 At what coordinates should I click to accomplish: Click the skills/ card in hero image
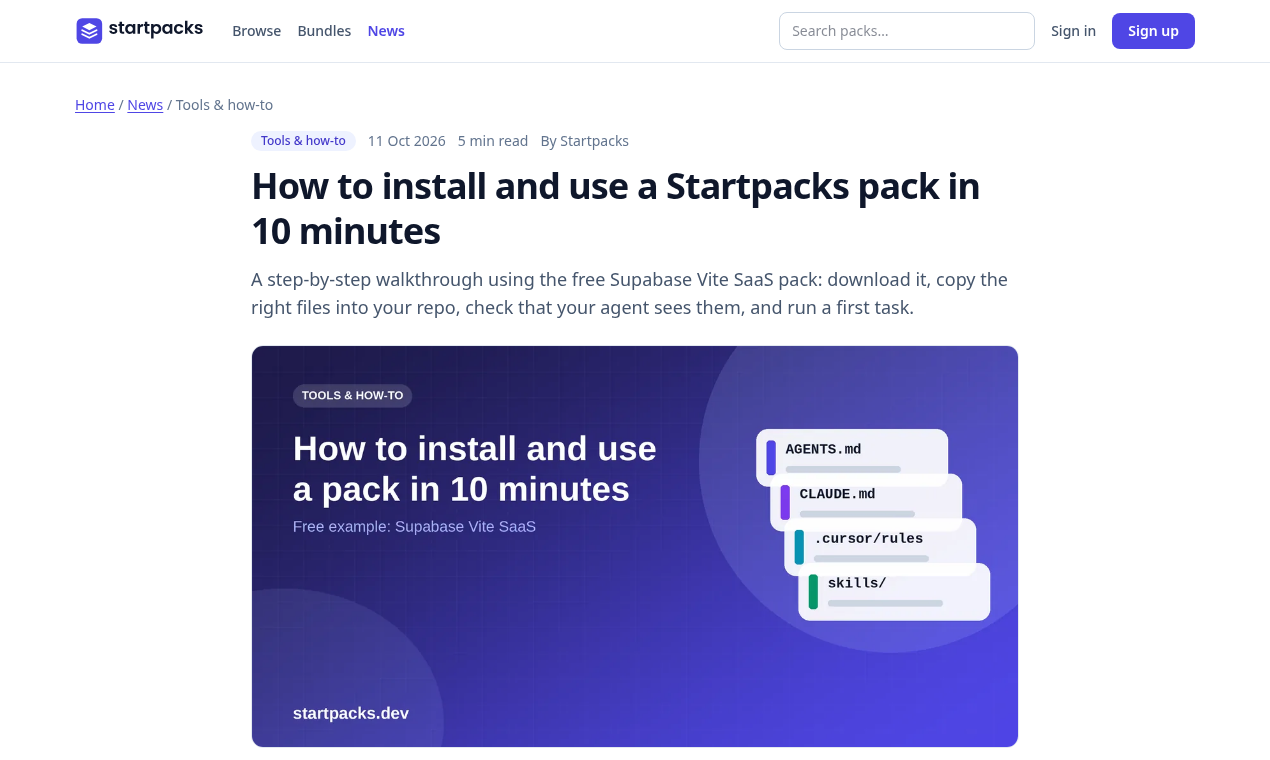tap(894, 591)
